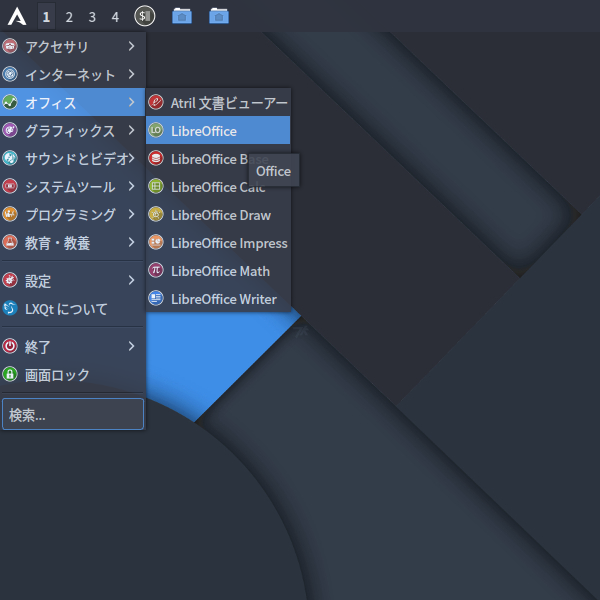
Task: Launch LibreOffice Writer
Action: [x=218, y=298]
